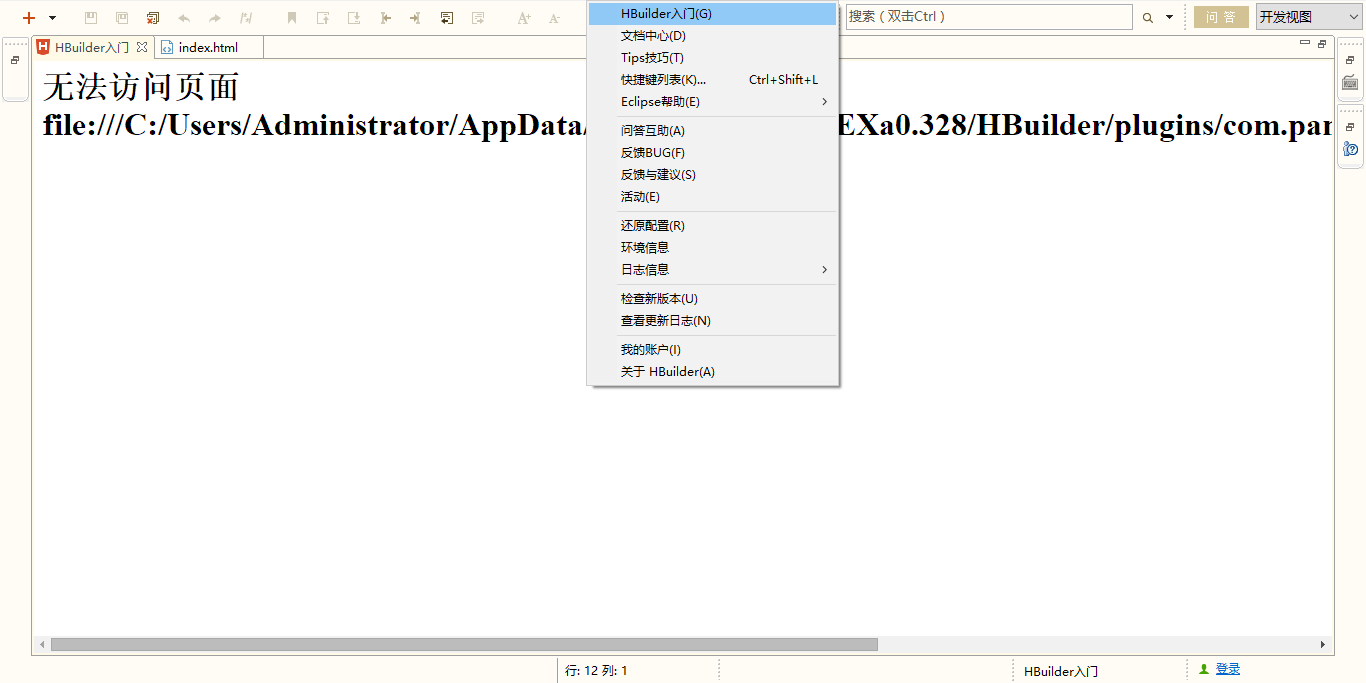
Task: Click the Redo arrow icon
Action: (215, 18)
